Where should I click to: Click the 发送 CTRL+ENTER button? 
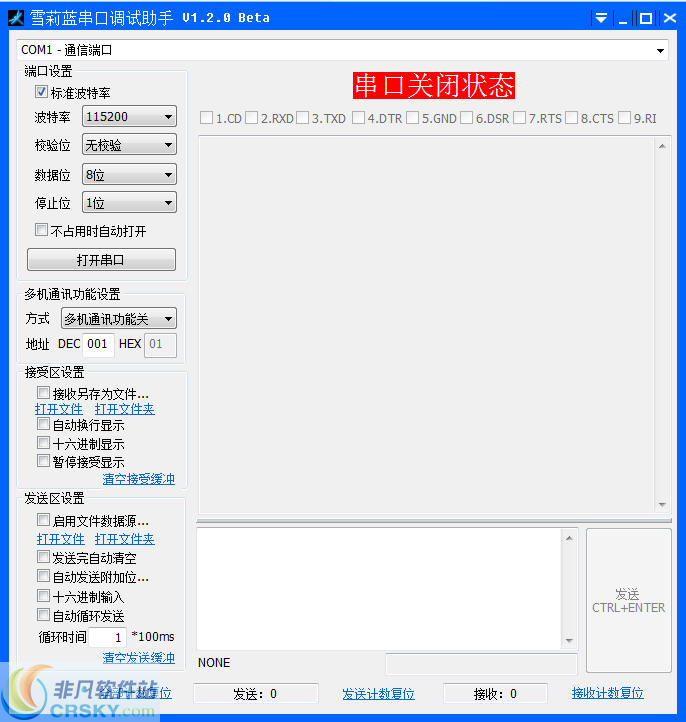(628, 600)
